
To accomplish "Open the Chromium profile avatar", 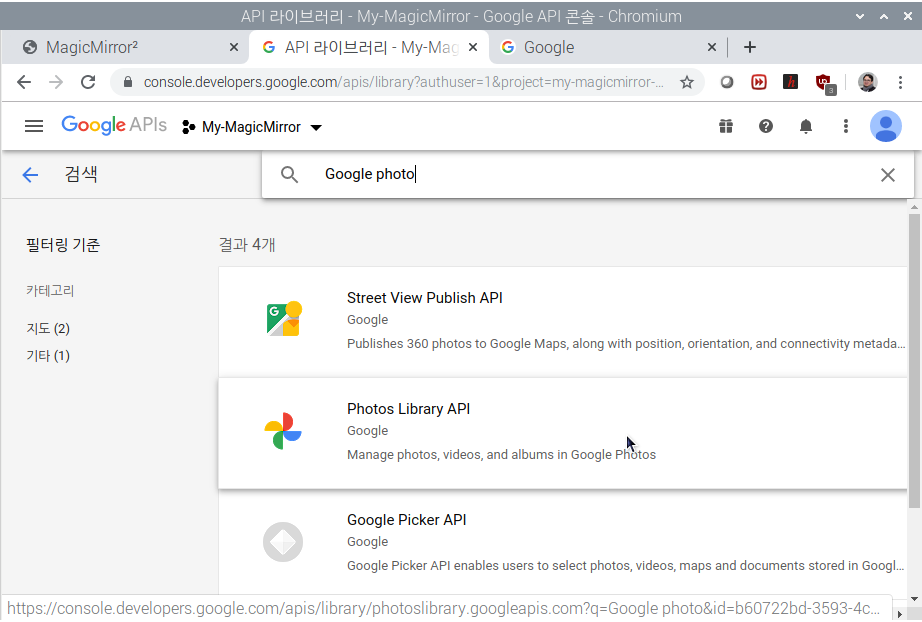I will coord(867,82).
